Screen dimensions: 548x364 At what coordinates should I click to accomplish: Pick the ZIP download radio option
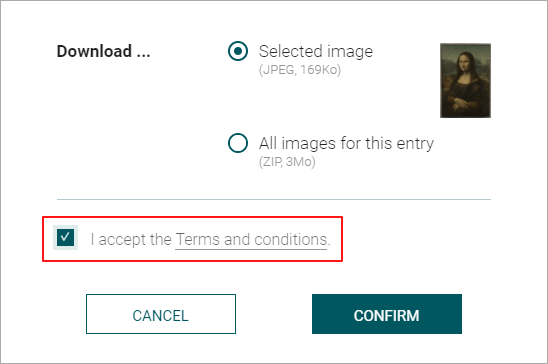pos(238,143)
